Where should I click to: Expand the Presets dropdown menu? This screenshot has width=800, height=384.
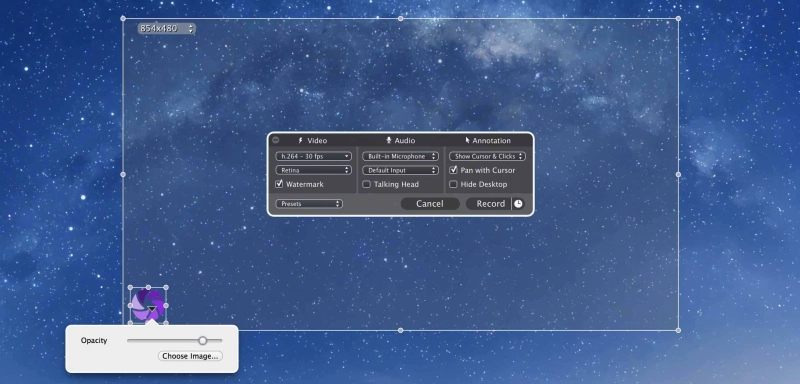[x=309, y=203]
